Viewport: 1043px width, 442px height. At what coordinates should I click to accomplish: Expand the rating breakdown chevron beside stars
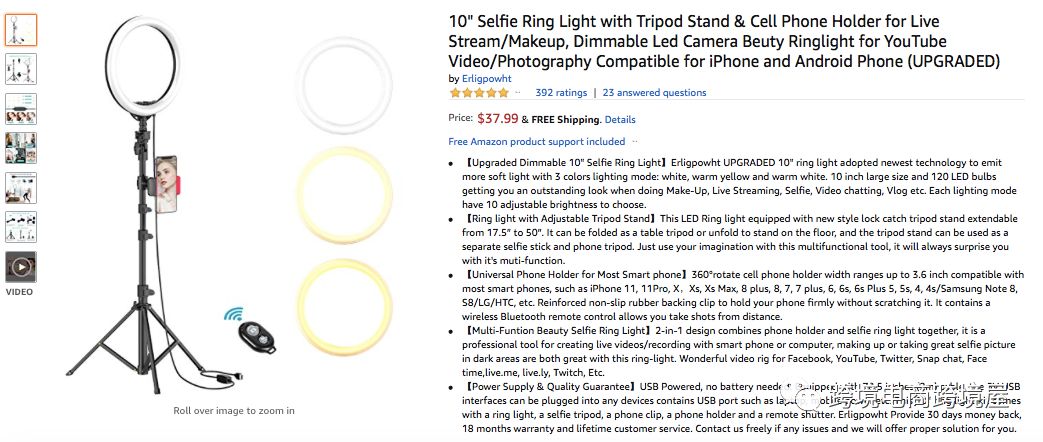pyautogui.click(x=518, y=93)
